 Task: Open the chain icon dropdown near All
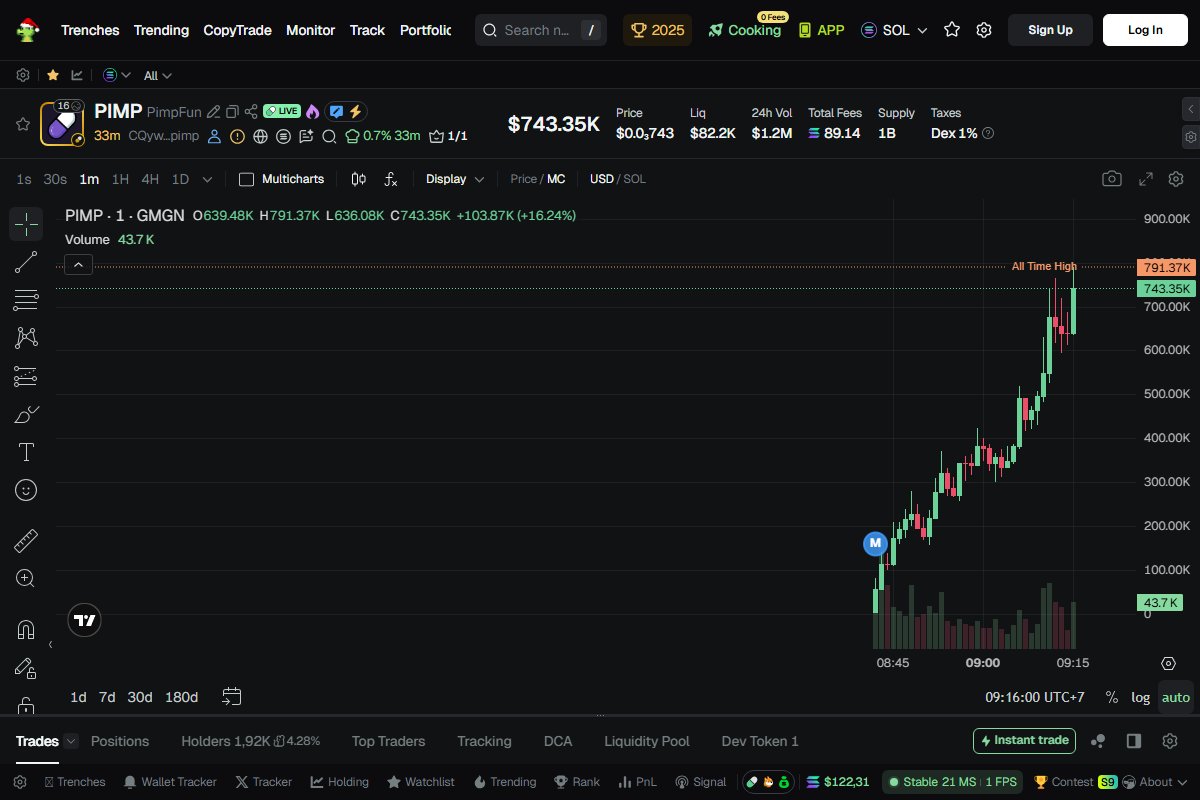coord(117,75)
